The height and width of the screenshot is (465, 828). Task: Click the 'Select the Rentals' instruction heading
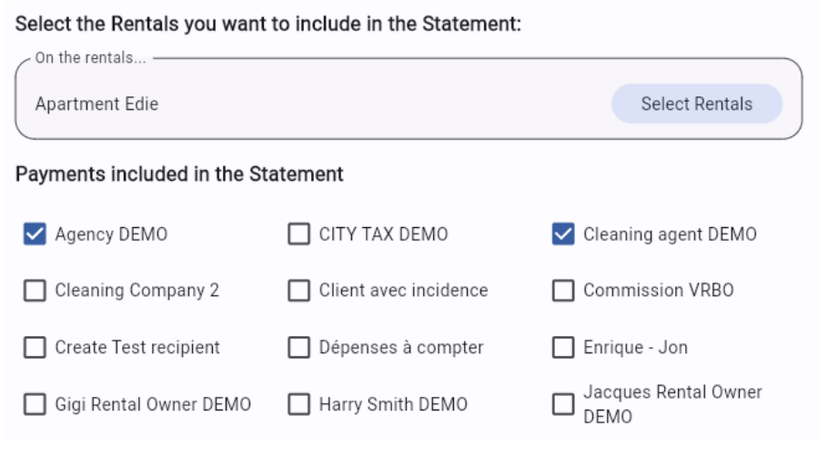click(x=268, y=24)
